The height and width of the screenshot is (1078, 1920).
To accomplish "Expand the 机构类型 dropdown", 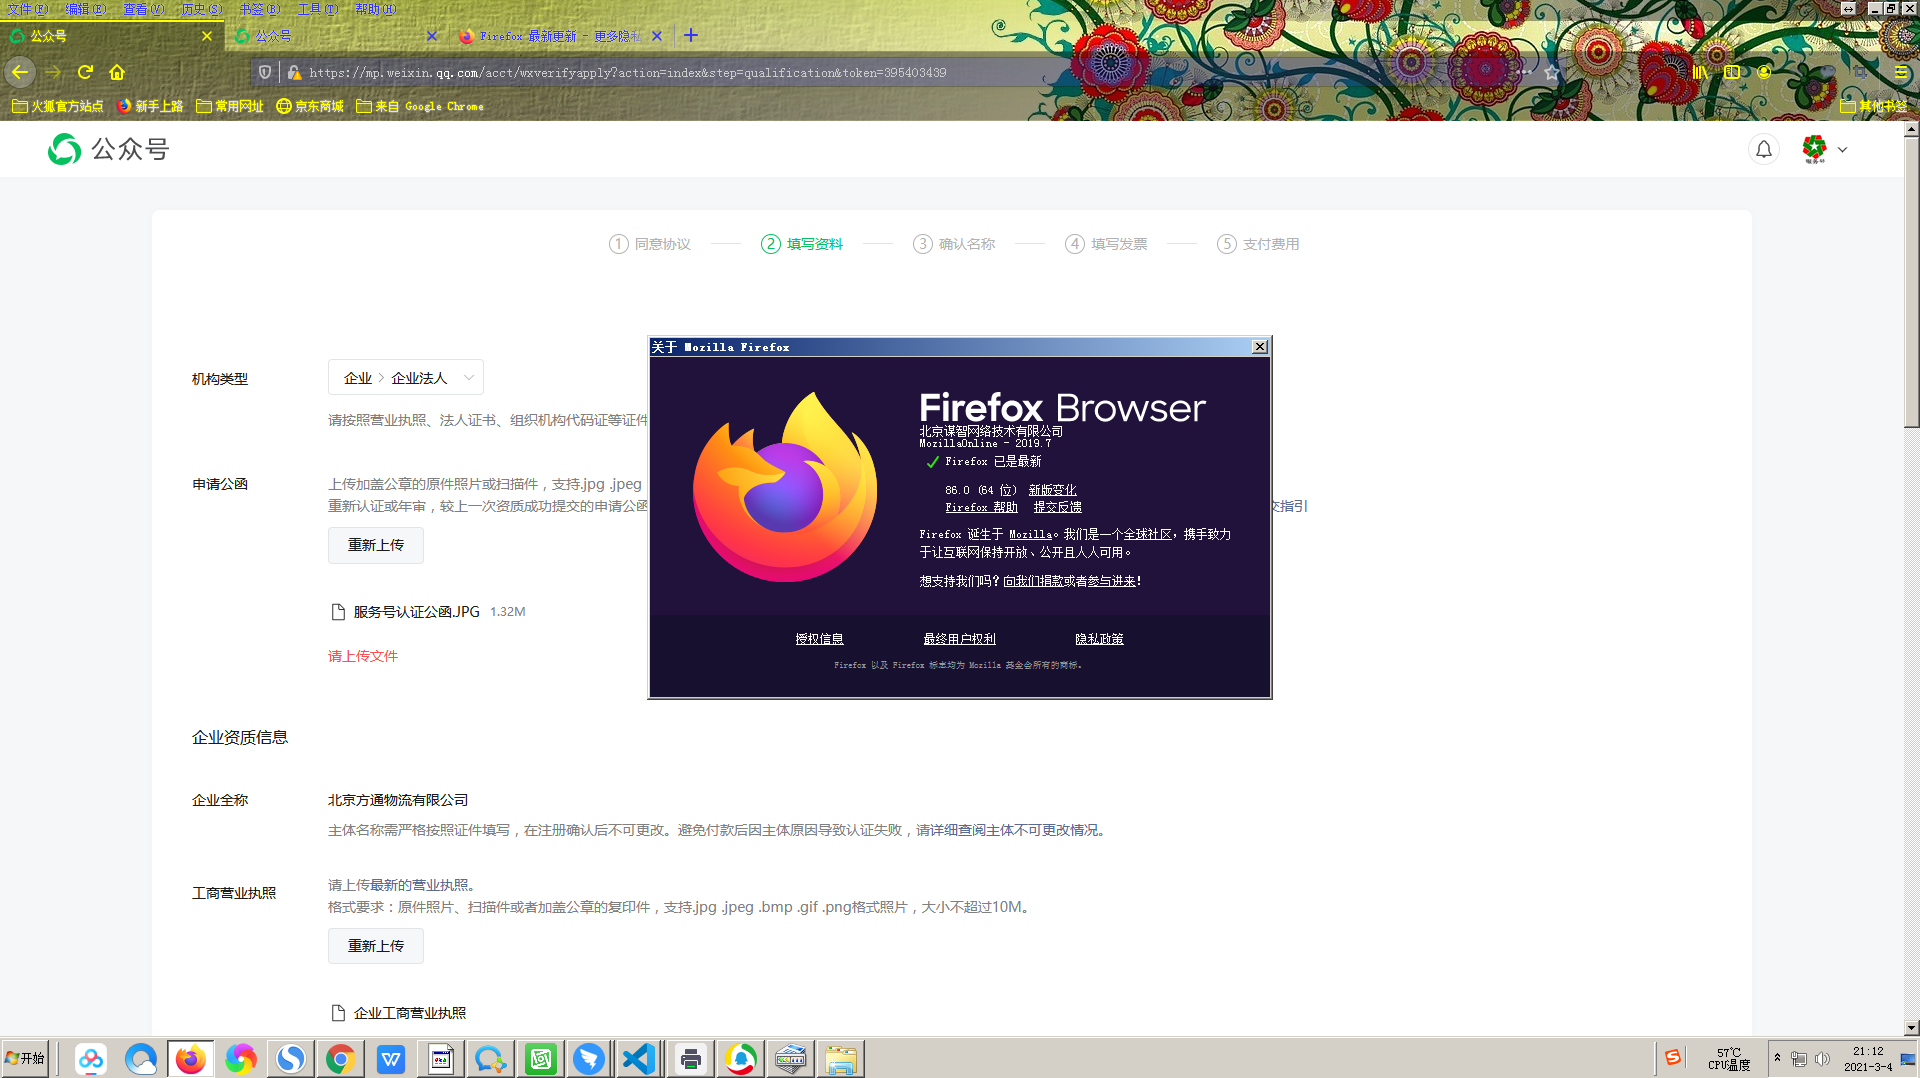I will 406,378.
